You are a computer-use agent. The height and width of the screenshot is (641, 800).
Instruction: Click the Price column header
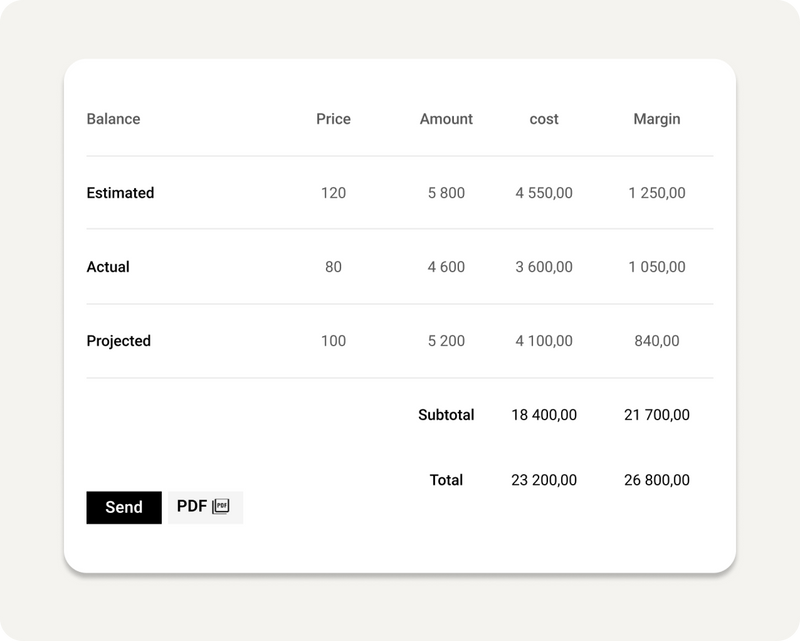click(333, 119)
